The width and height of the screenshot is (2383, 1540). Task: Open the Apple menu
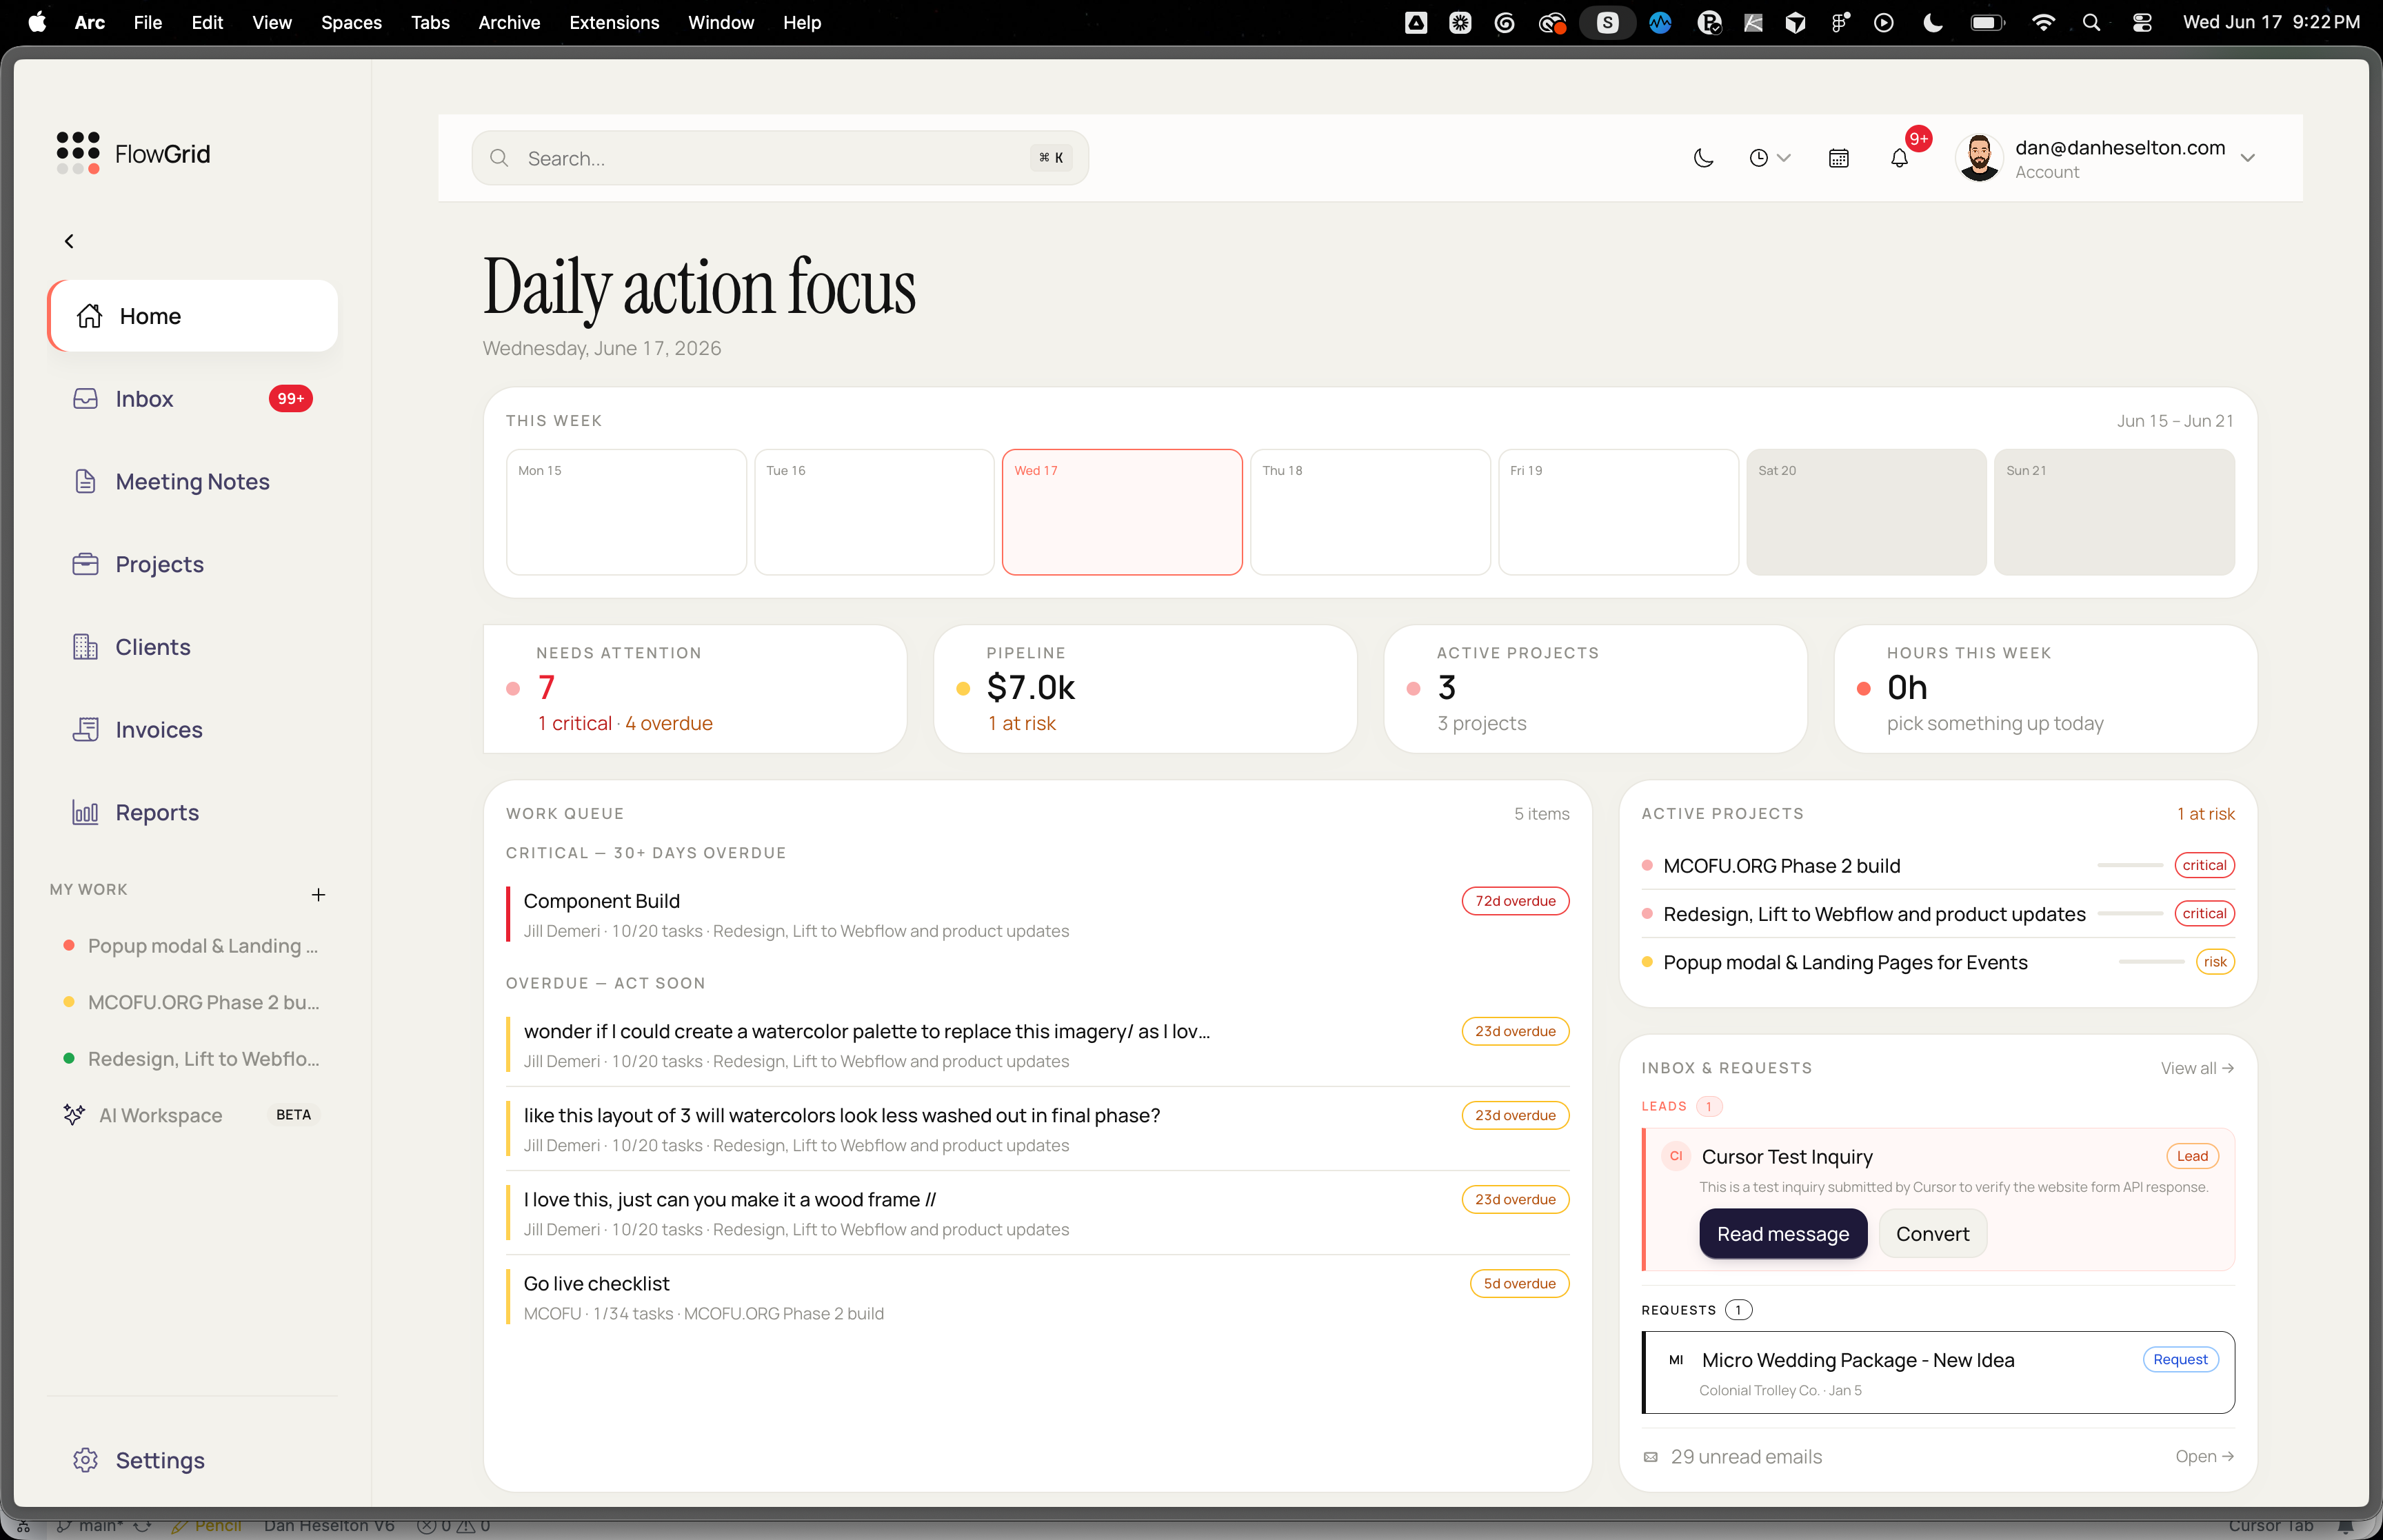coord(37,22)
